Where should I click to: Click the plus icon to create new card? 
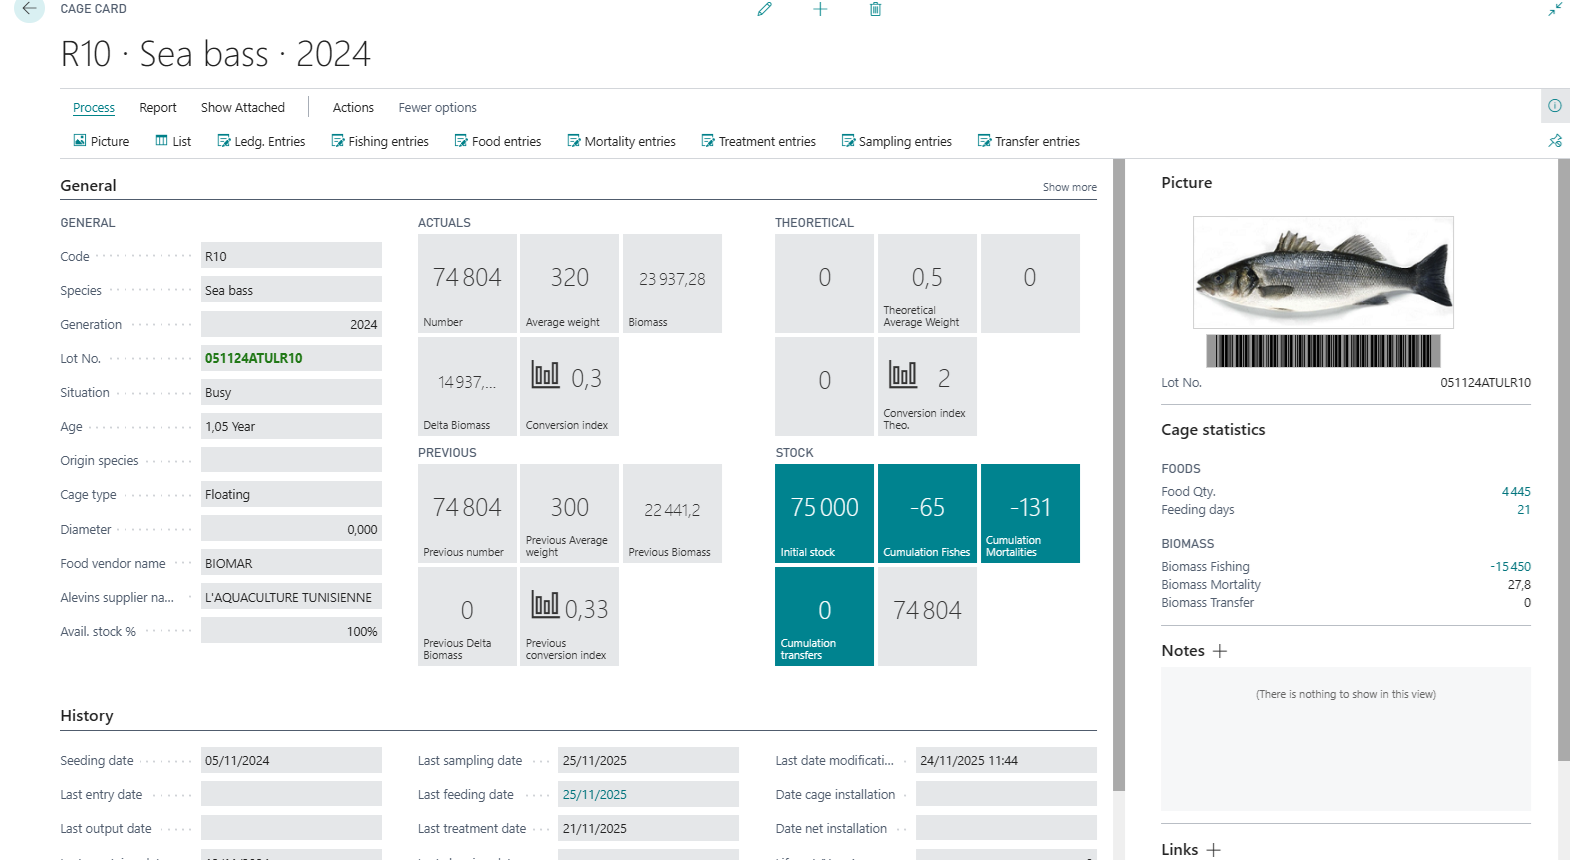(x=820, y=9)
